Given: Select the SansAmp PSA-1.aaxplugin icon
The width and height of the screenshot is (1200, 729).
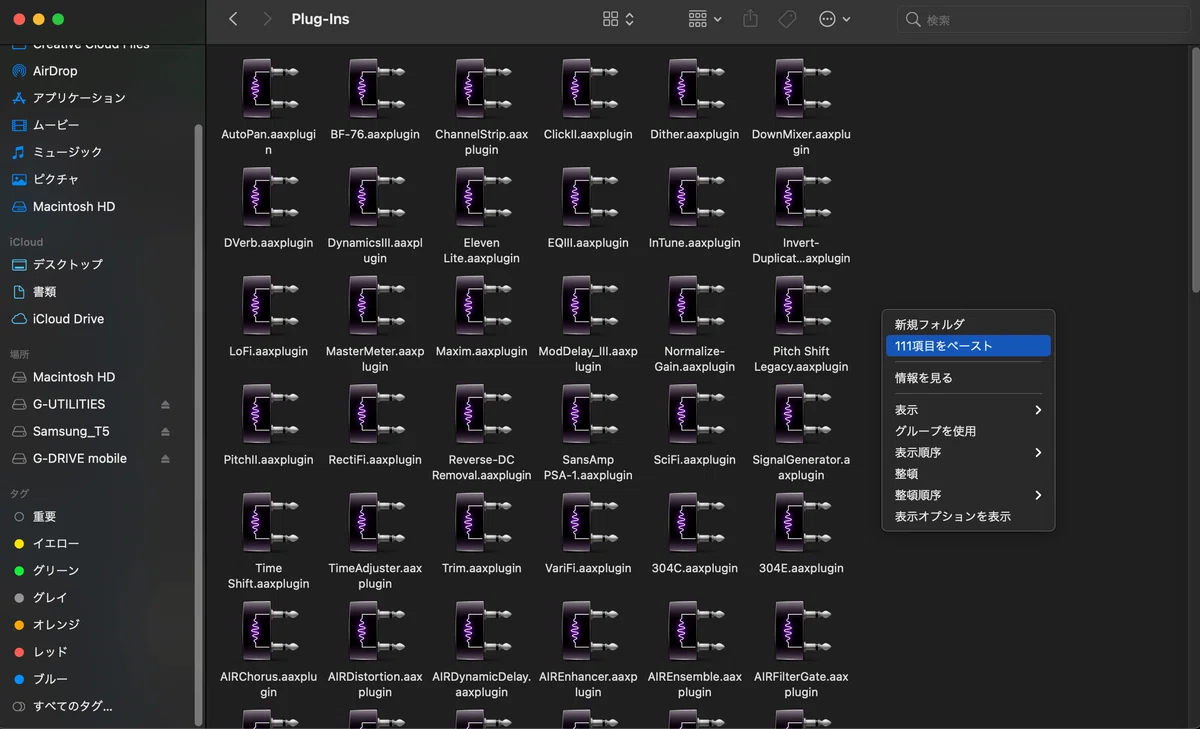Looking at the screenshot, I should tap(588, 414).
